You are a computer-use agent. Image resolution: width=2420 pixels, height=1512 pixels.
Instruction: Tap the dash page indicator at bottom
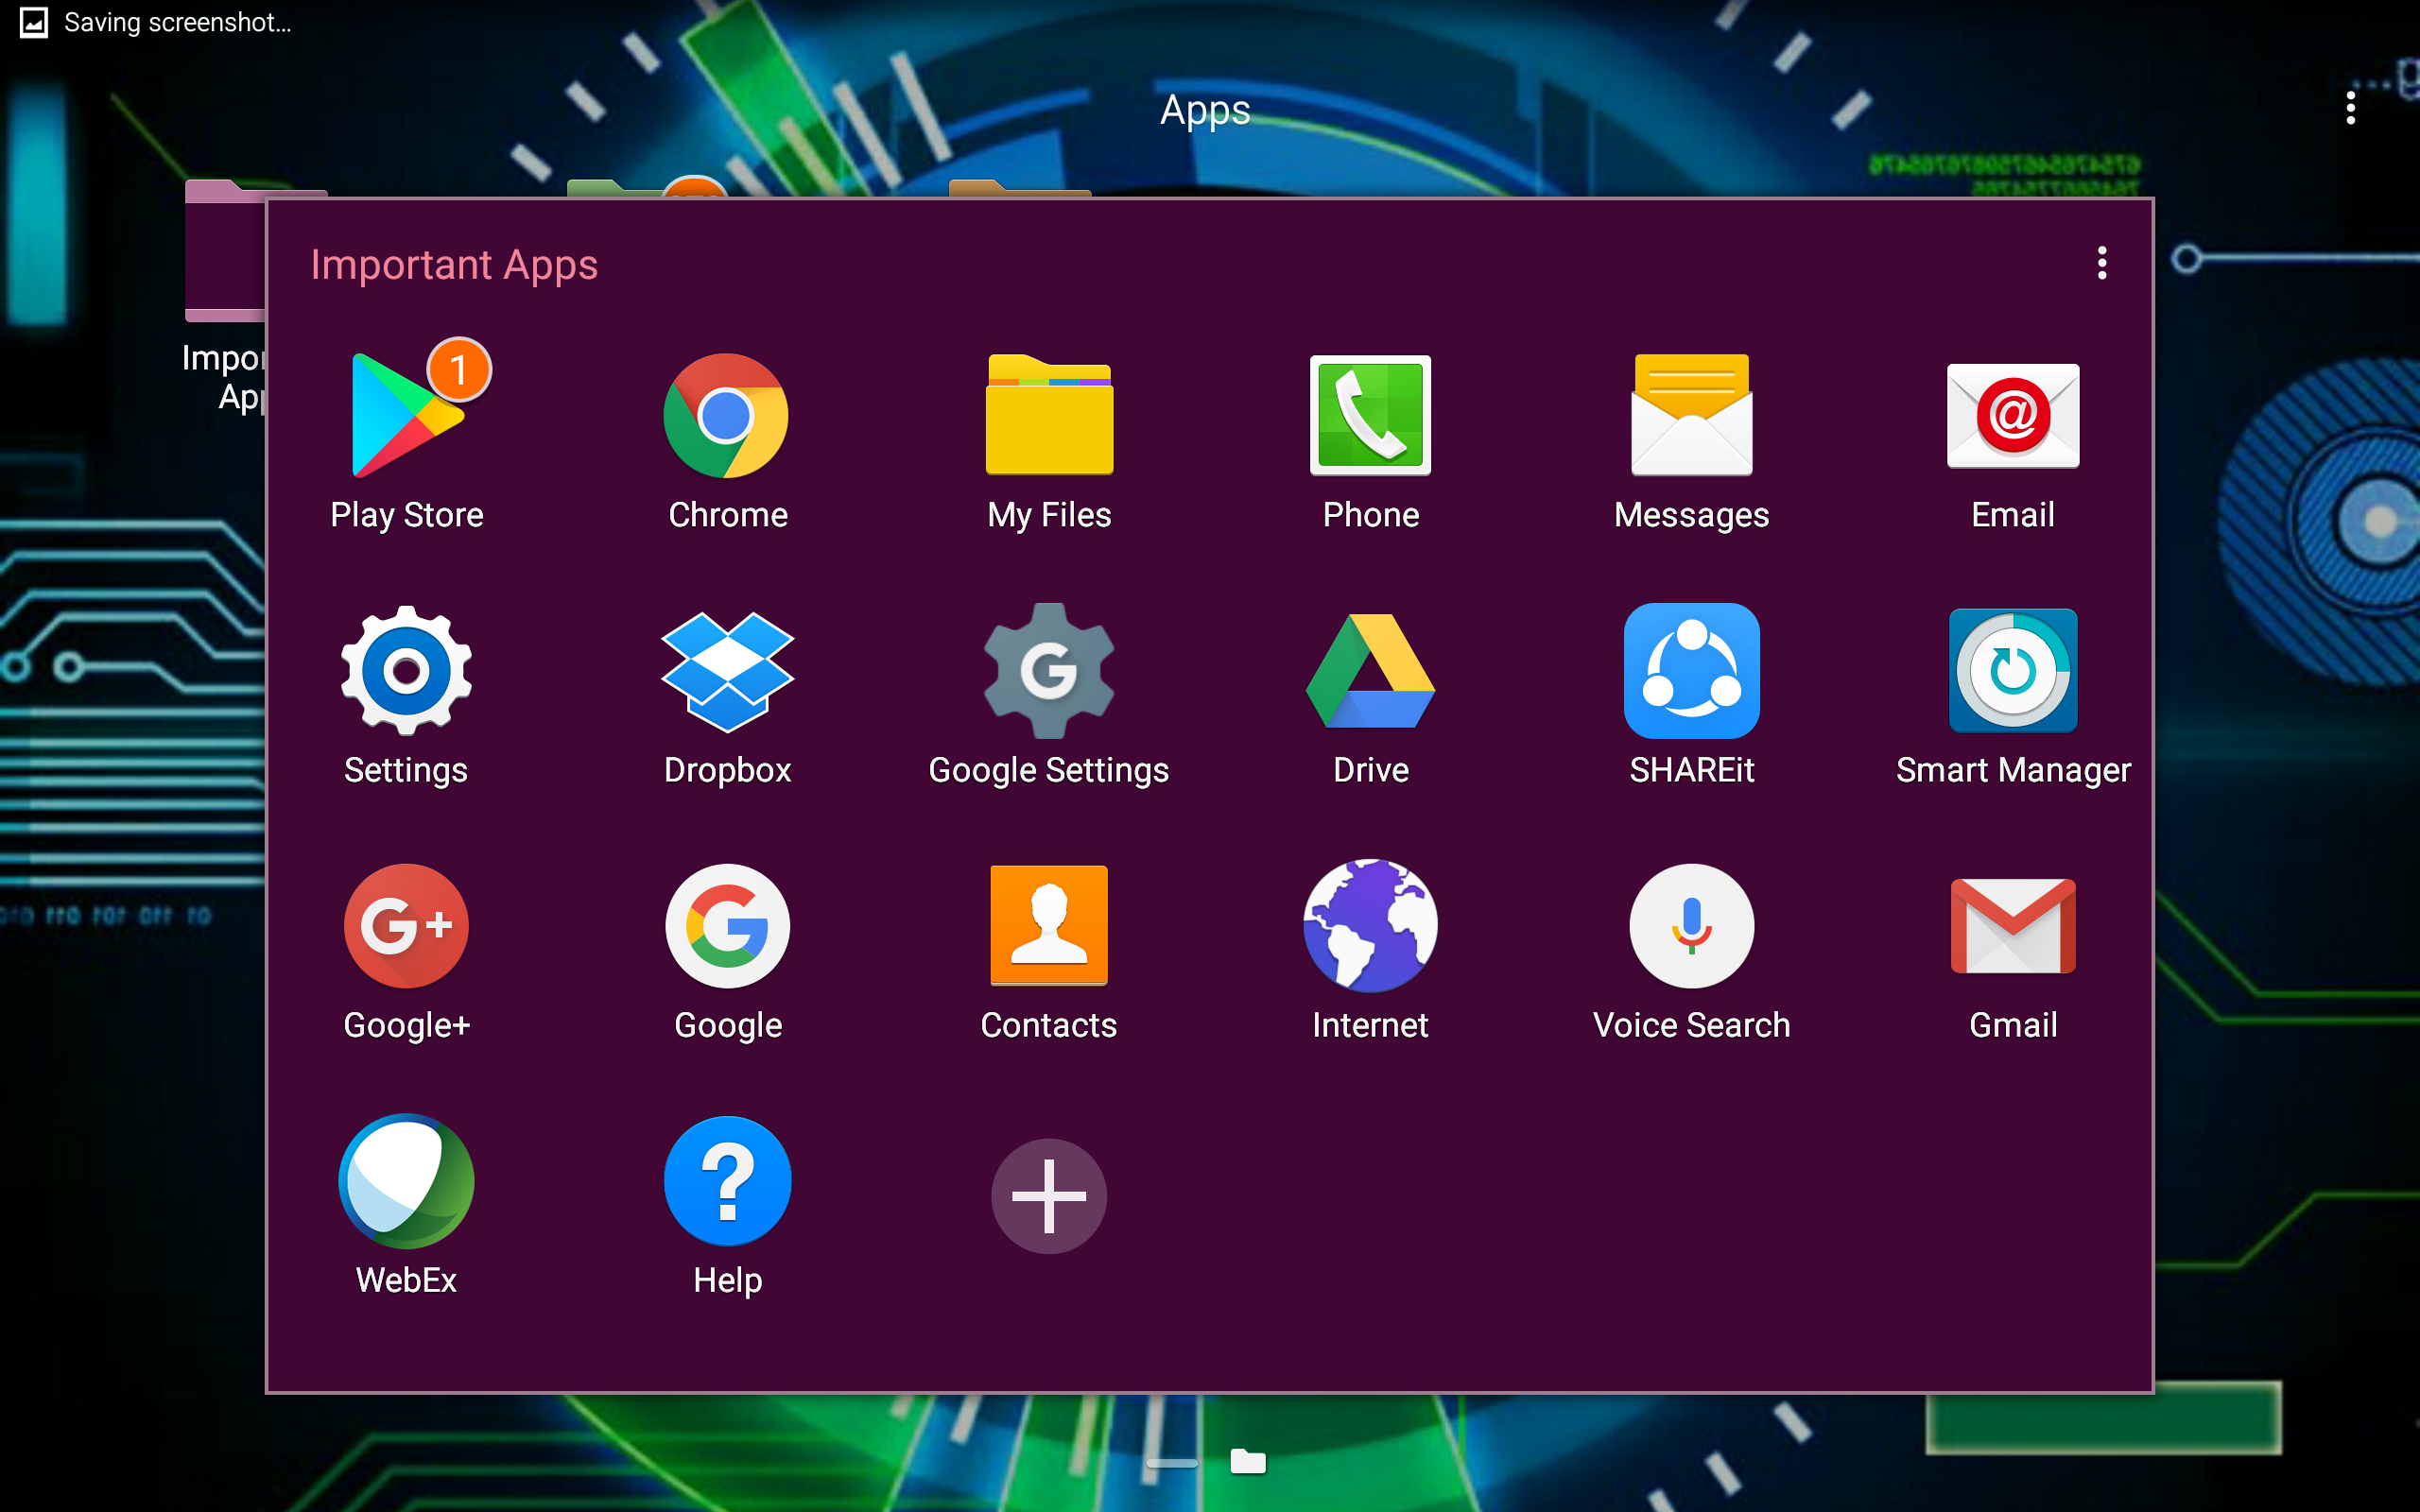(1171, 1463)
